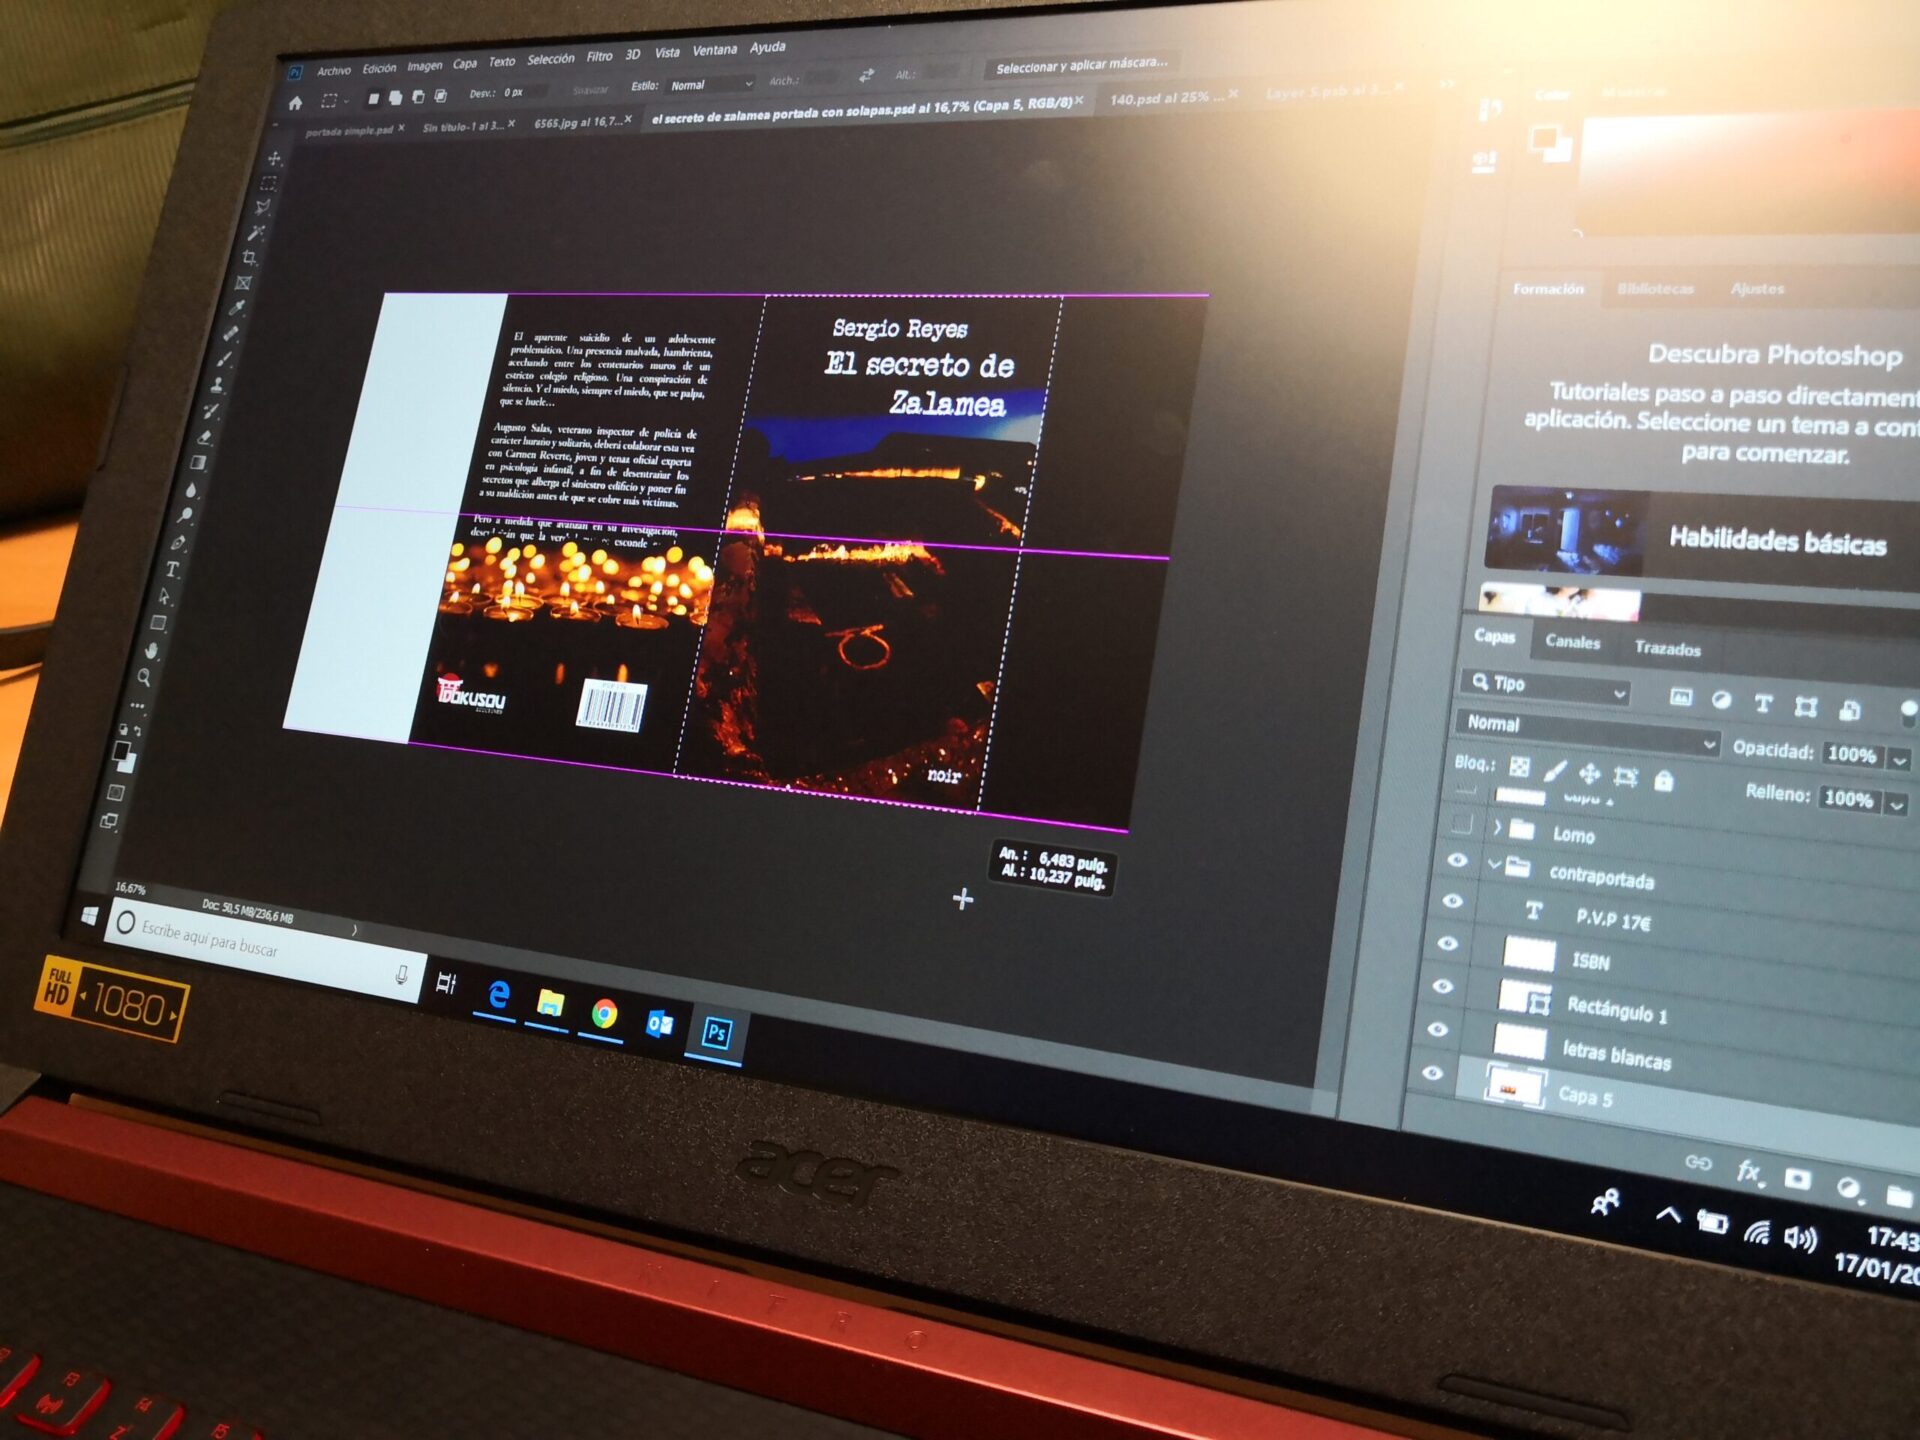Select the Pen tool

179,543
